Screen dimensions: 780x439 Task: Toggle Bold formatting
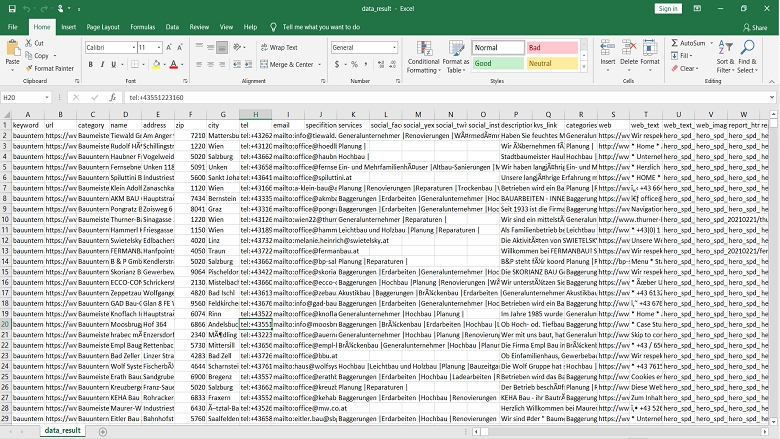pyautogui.click(x=91, y=64)
